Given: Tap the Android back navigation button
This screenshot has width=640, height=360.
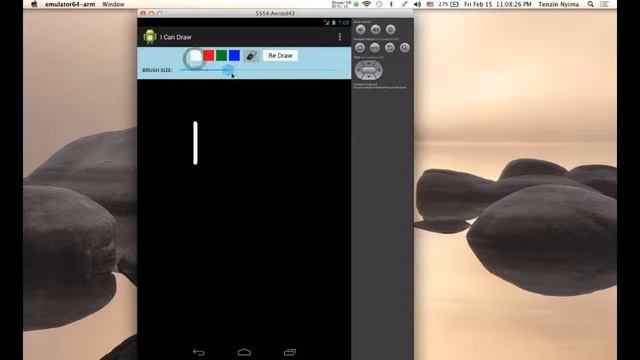Looking at the screenshot, I should tap(199, 352).
